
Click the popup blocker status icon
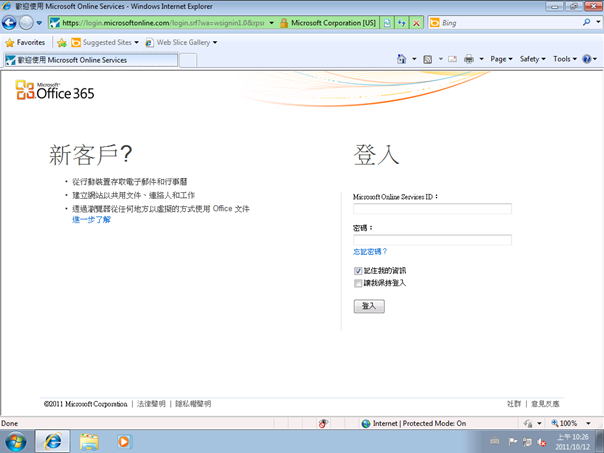tap(323, 423)
